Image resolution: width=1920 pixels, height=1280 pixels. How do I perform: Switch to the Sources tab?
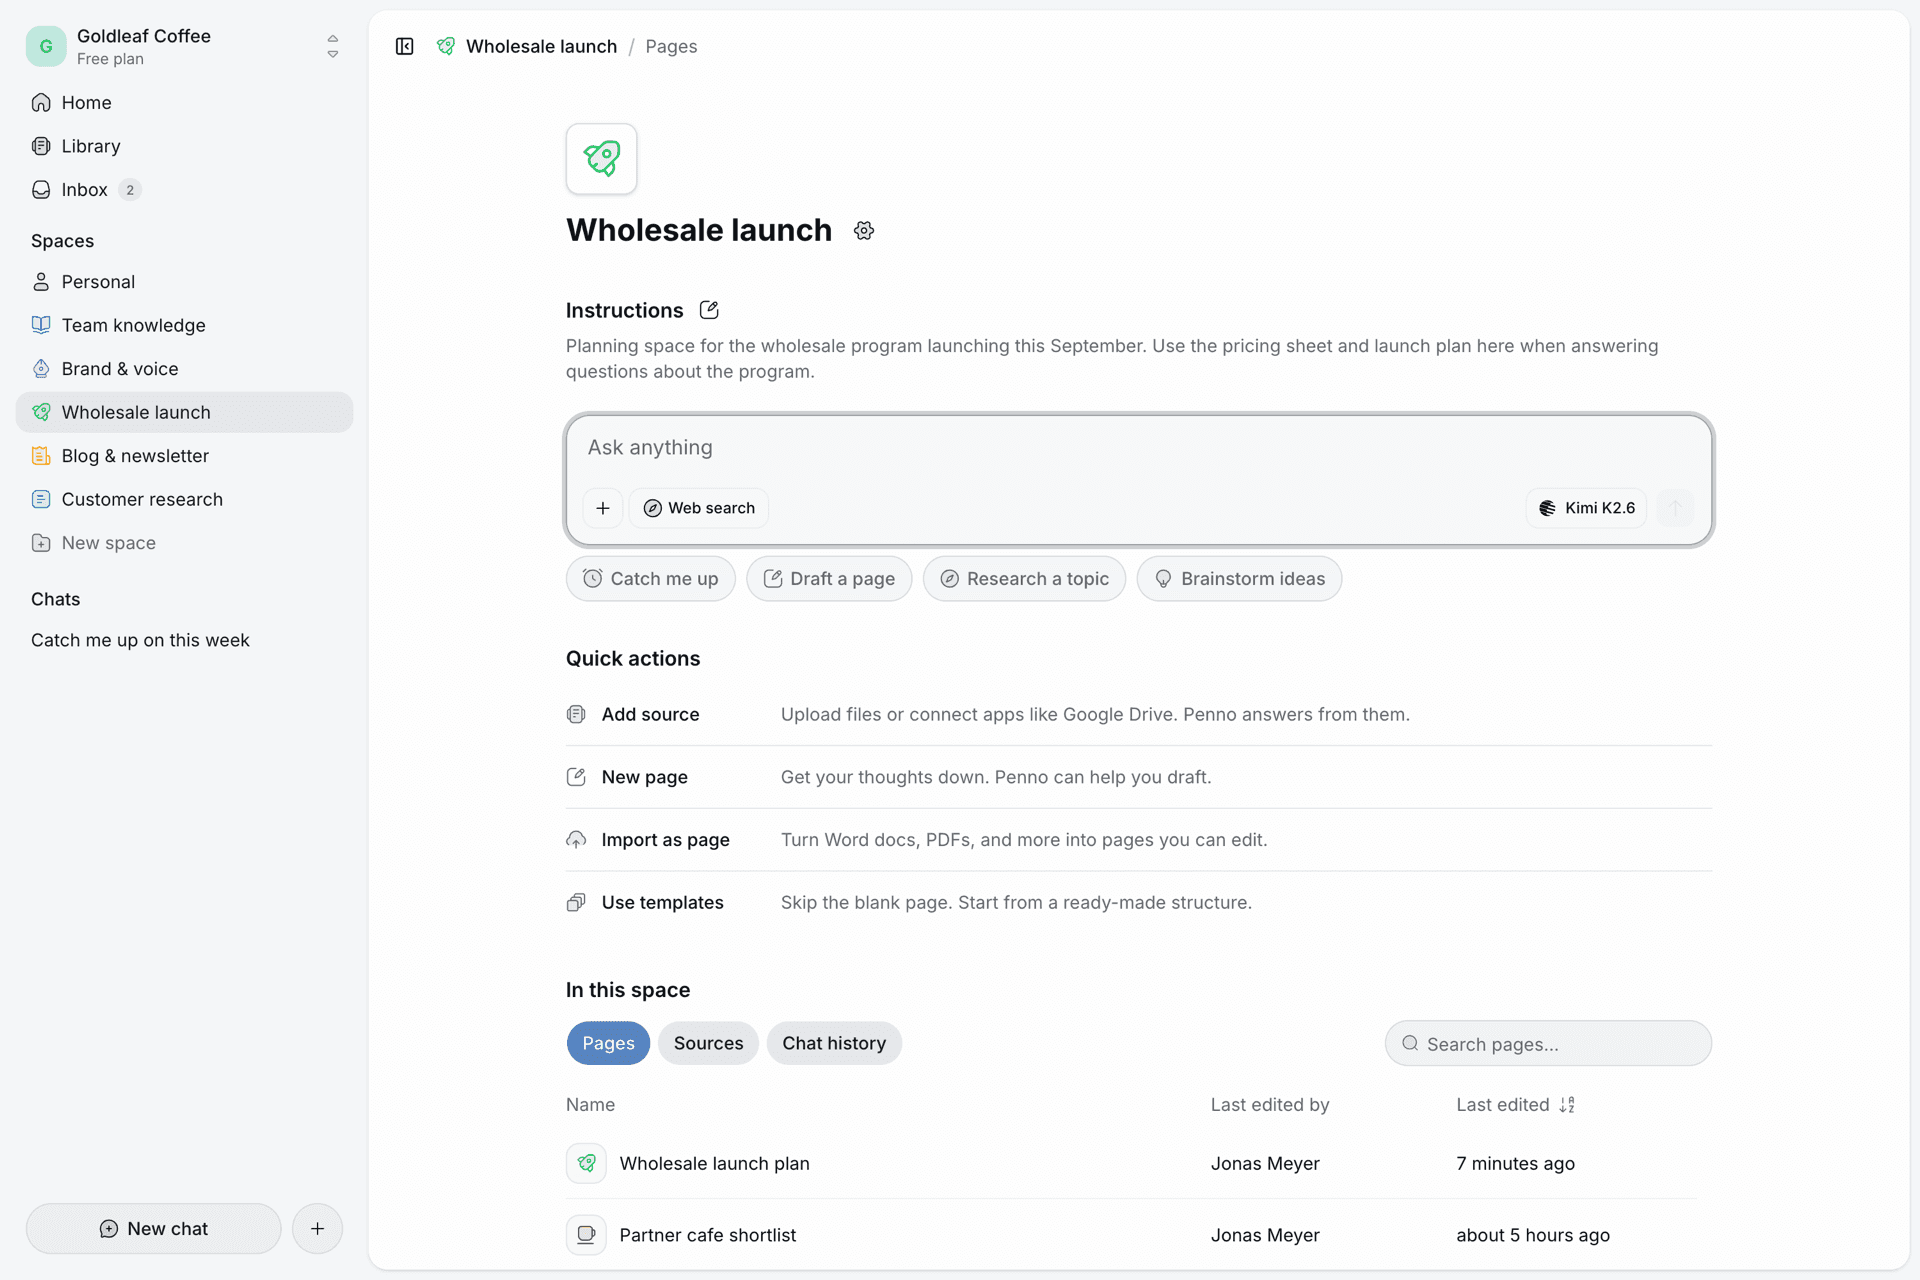(708, 1043)
